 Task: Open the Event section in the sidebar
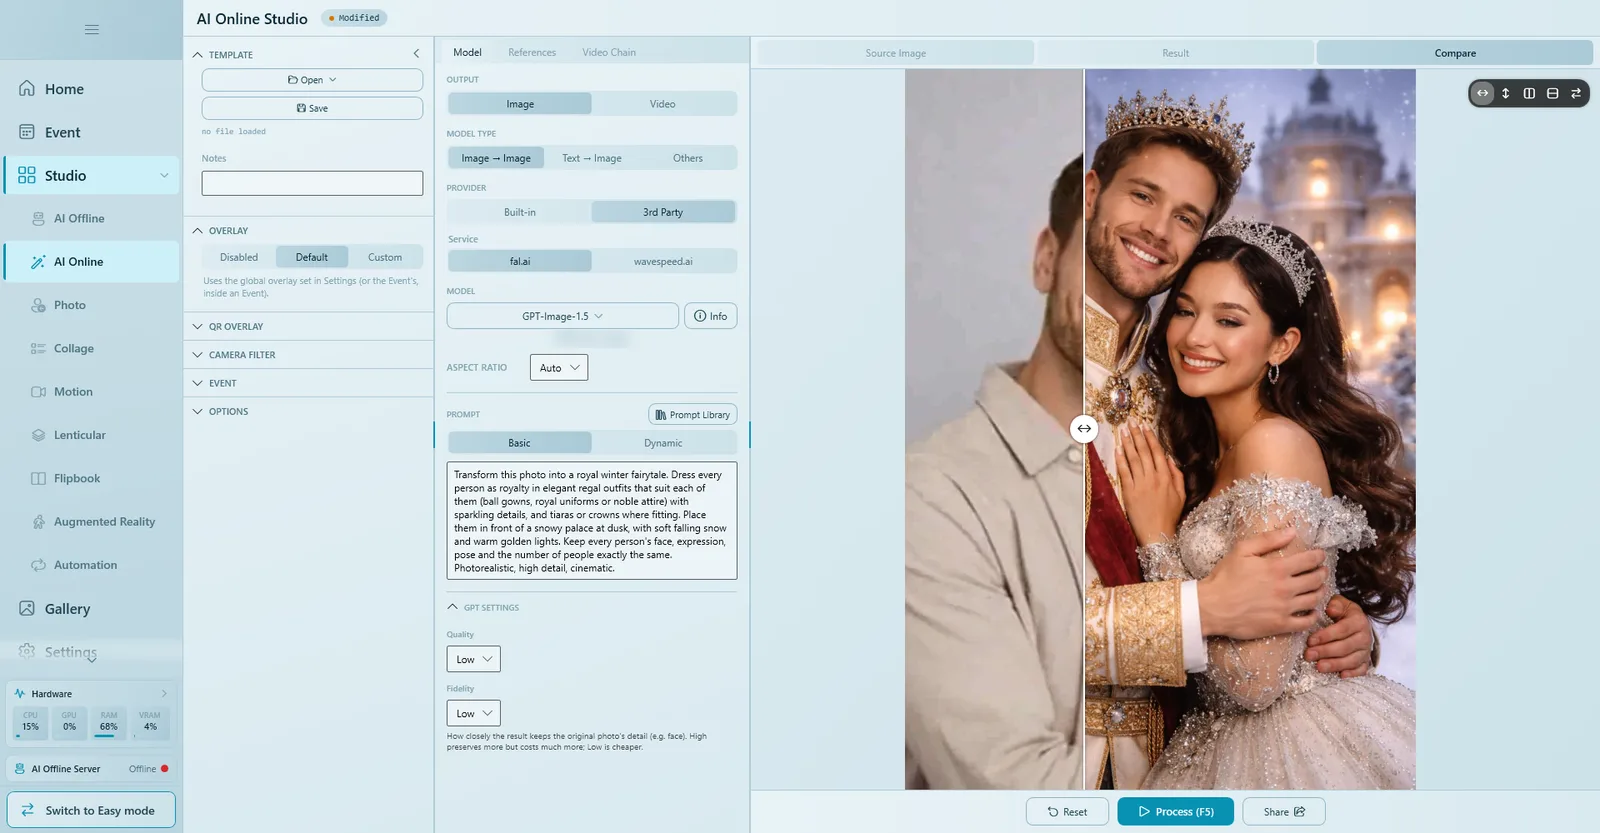point(92,132)
